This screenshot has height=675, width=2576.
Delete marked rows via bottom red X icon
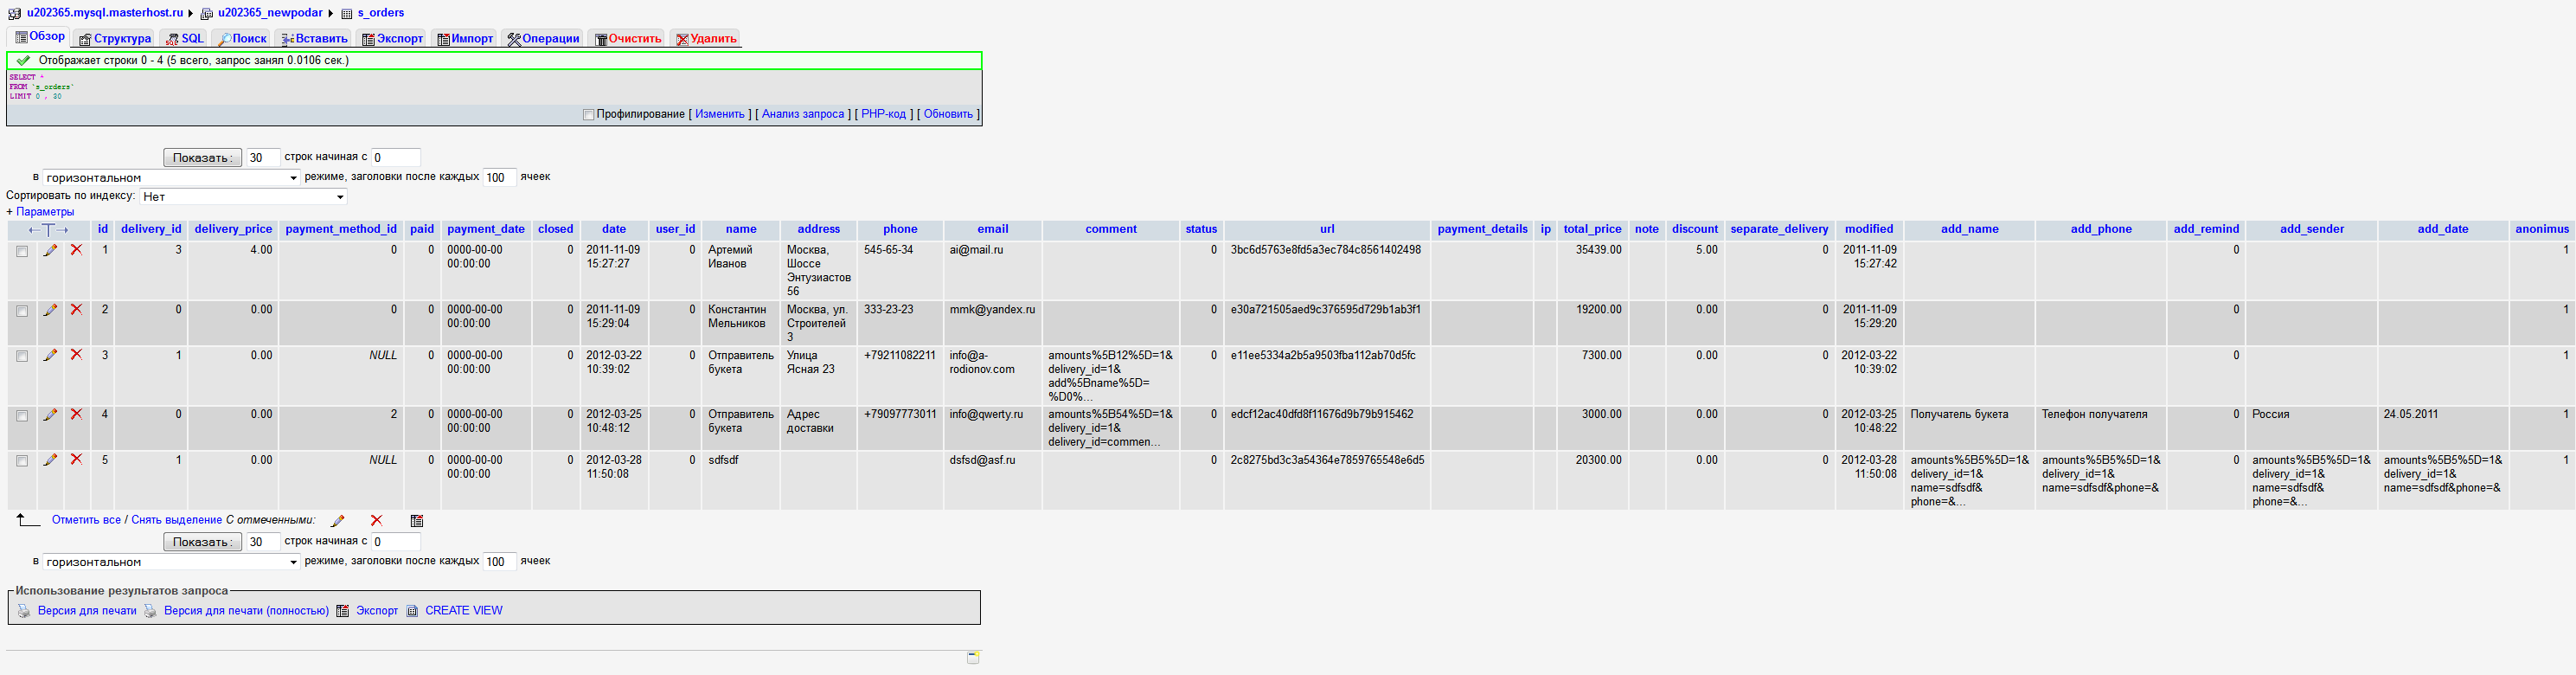[x=376, y=520]
